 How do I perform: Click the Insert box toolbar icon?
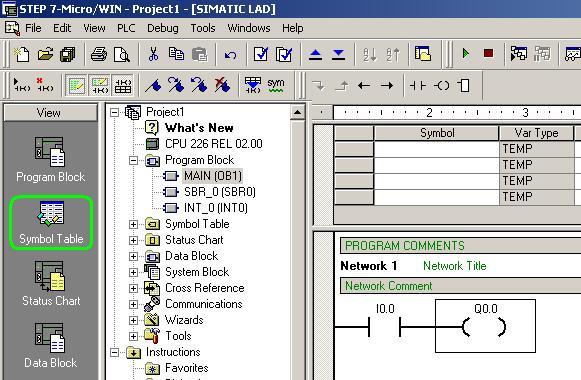point(464,86)
